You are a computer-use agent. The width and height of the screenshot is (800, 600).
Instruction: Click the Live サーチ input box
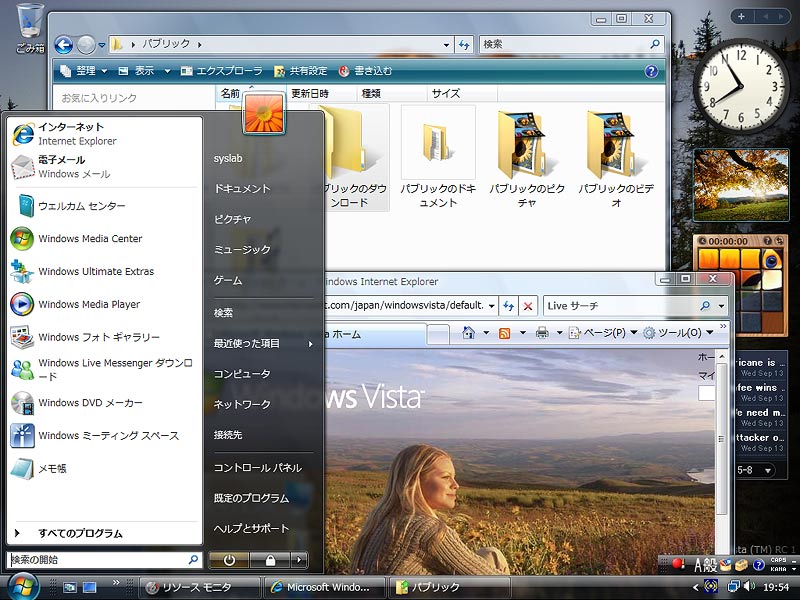pos(620,306)
